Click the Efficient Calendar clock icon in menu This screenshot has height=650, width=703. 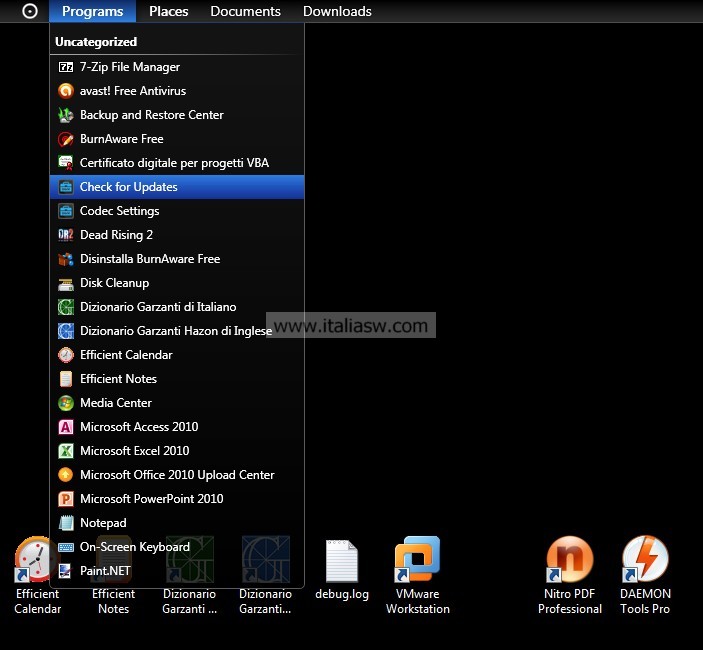(66, 355)
